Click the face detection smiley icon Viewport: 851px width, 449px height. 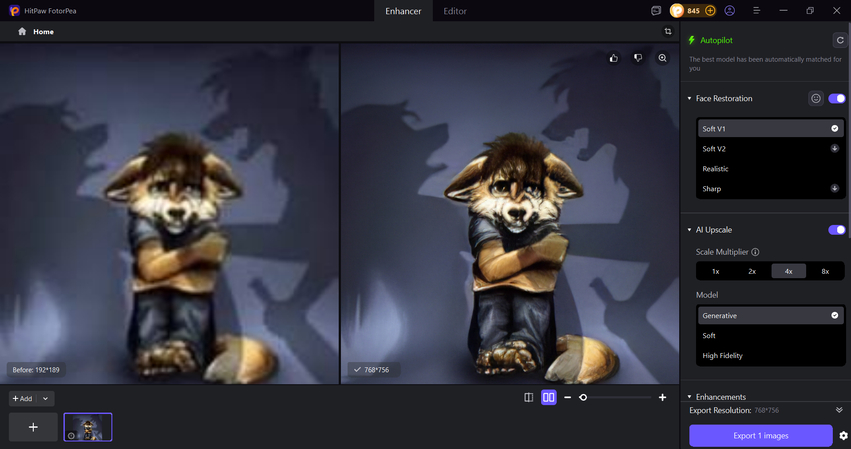(816, 98)
